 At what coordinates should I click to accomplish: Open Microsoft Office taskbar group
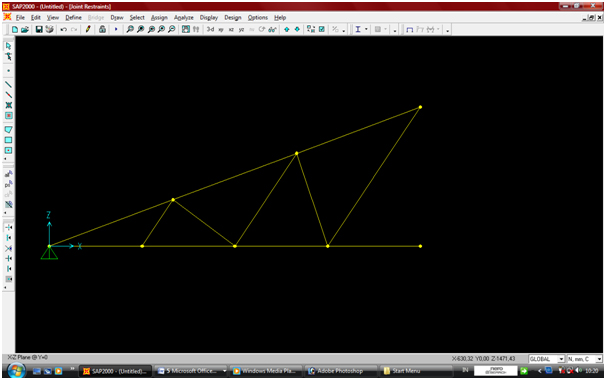pyautogui.click(x=191, y=371)
